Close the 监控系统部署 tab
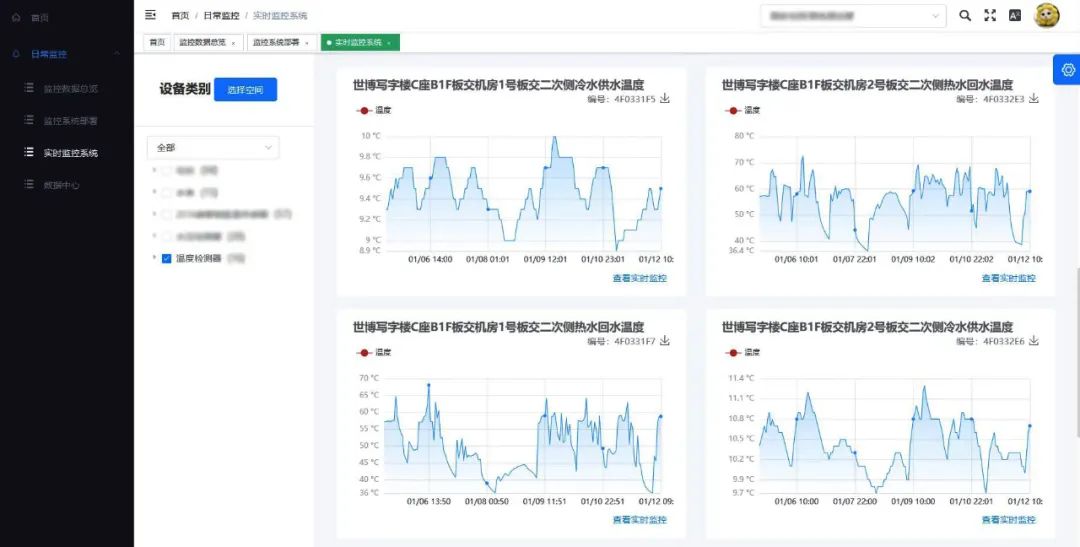The image size is (1080, 547). pyautogui.click(x=307, y=43)
